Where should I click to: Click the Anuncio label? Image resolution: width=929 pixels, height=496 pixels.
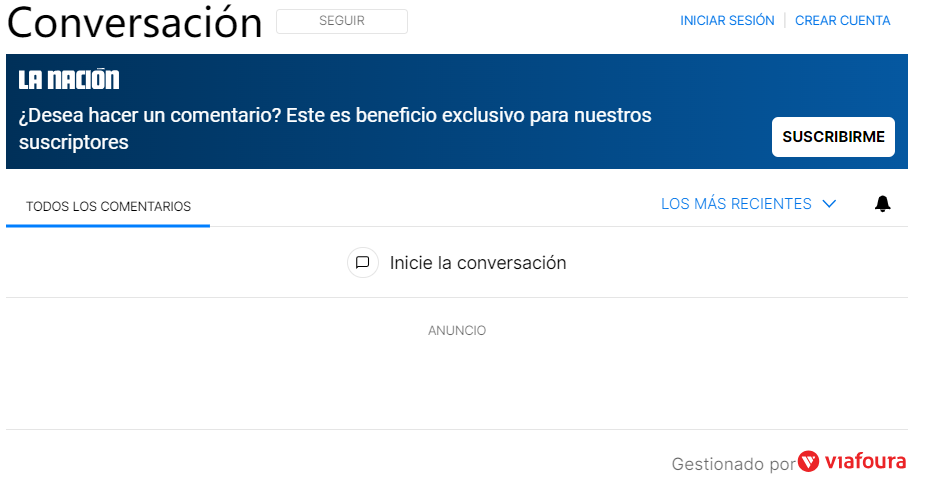tap(457, 331)
